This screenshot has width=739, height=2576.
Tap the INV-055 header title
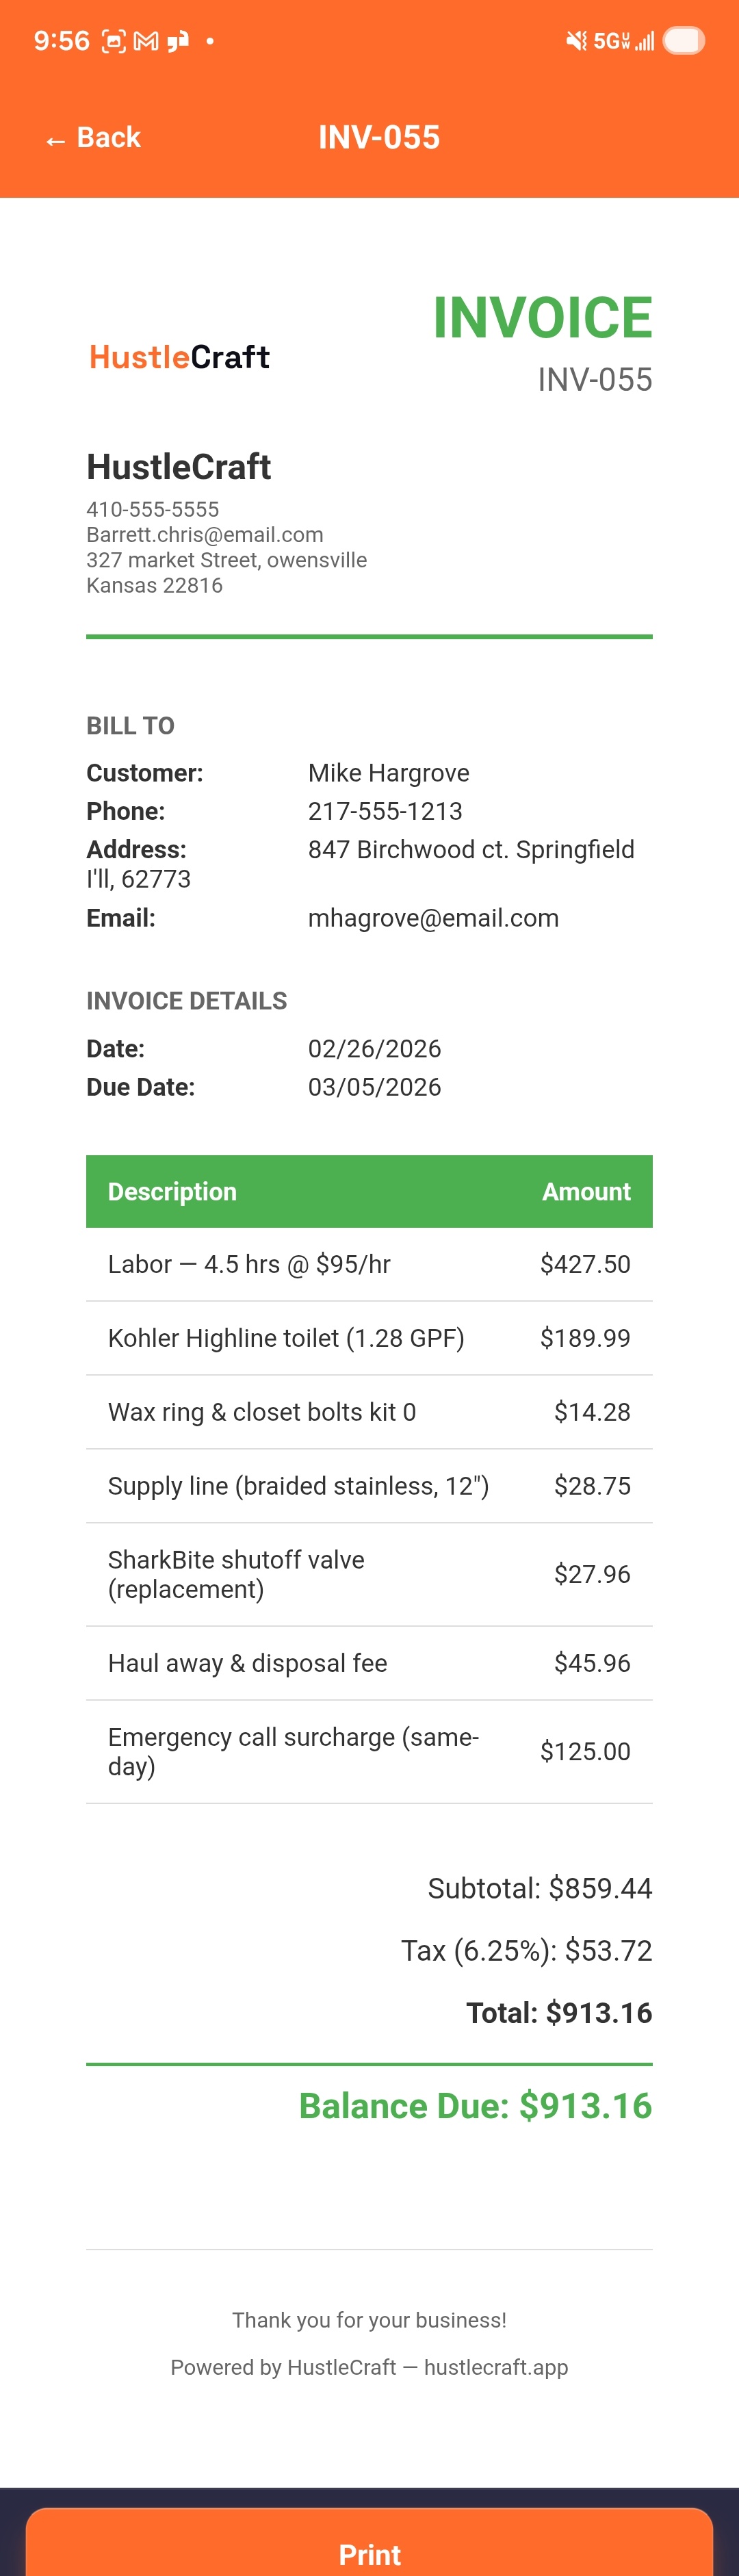379,138
